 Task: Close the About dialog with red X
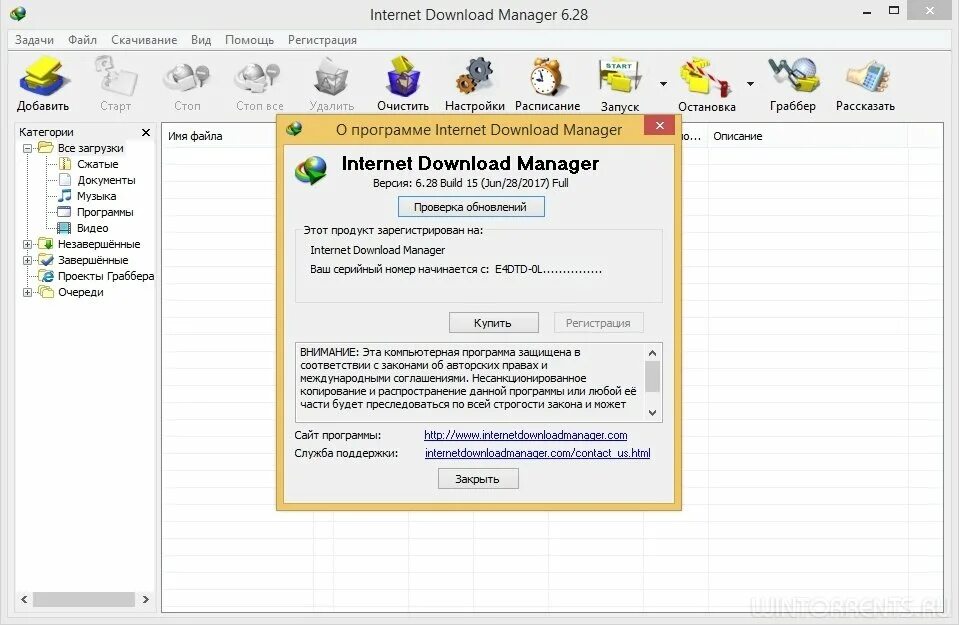659,125
